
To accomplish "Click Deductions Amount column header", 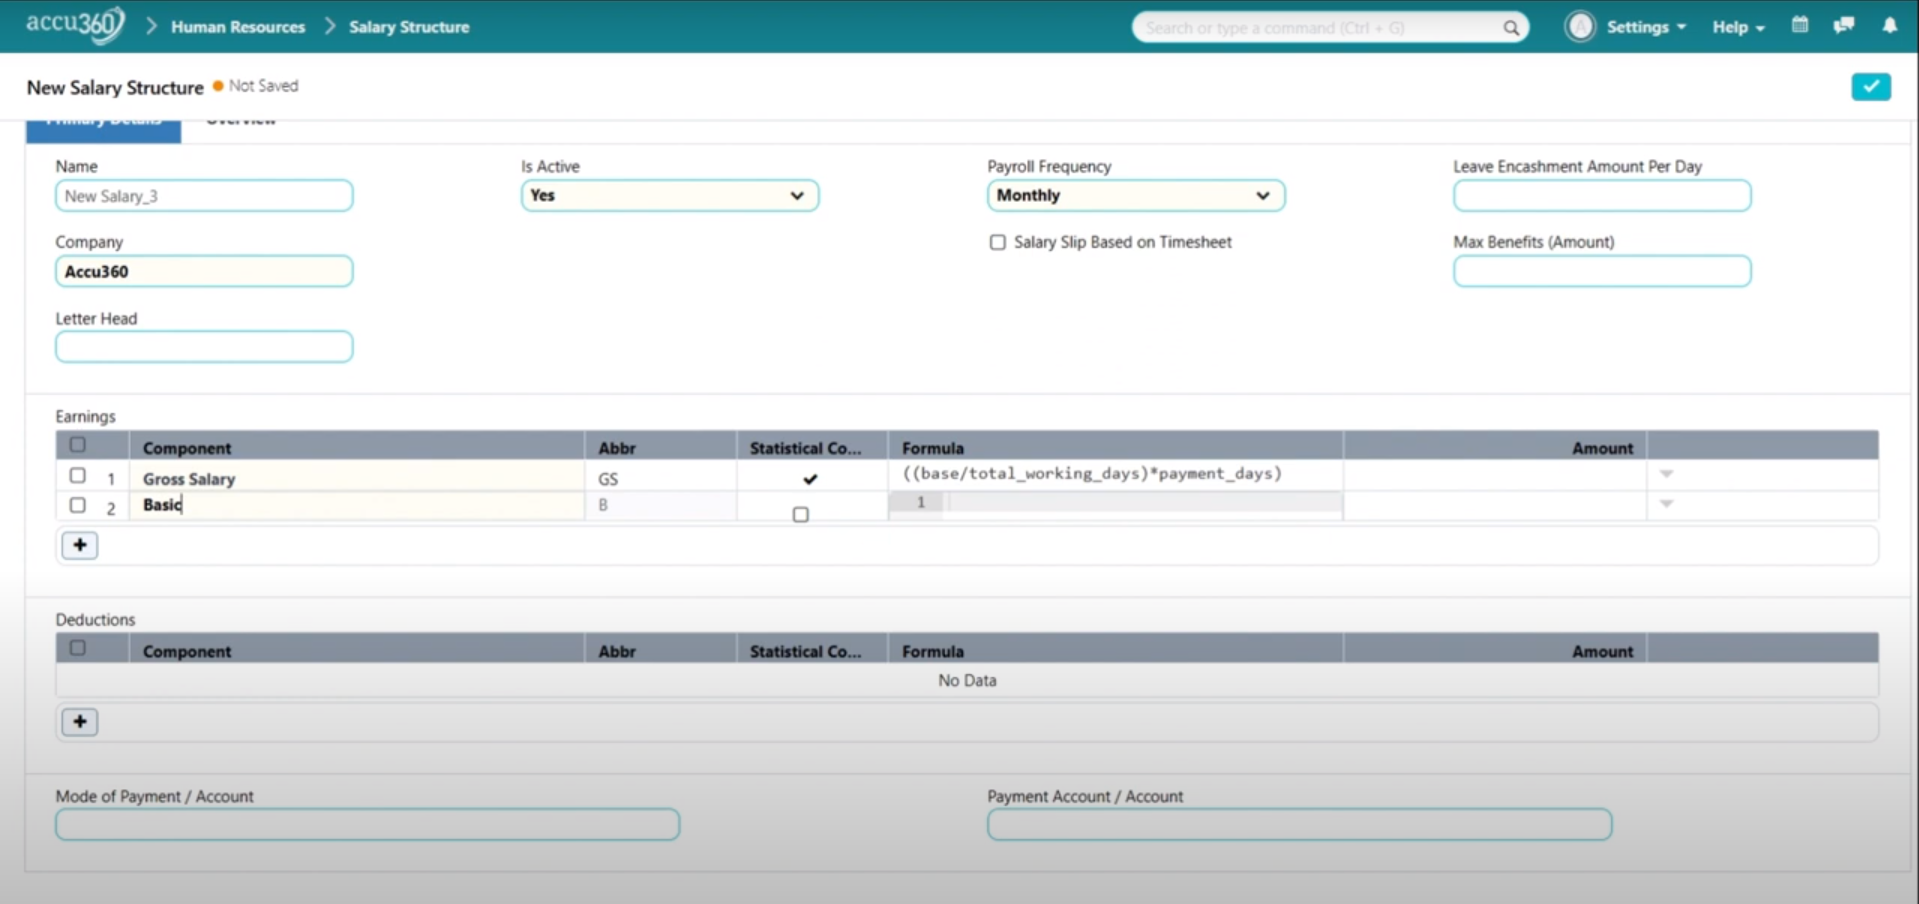I will (x=1495, y=650).
